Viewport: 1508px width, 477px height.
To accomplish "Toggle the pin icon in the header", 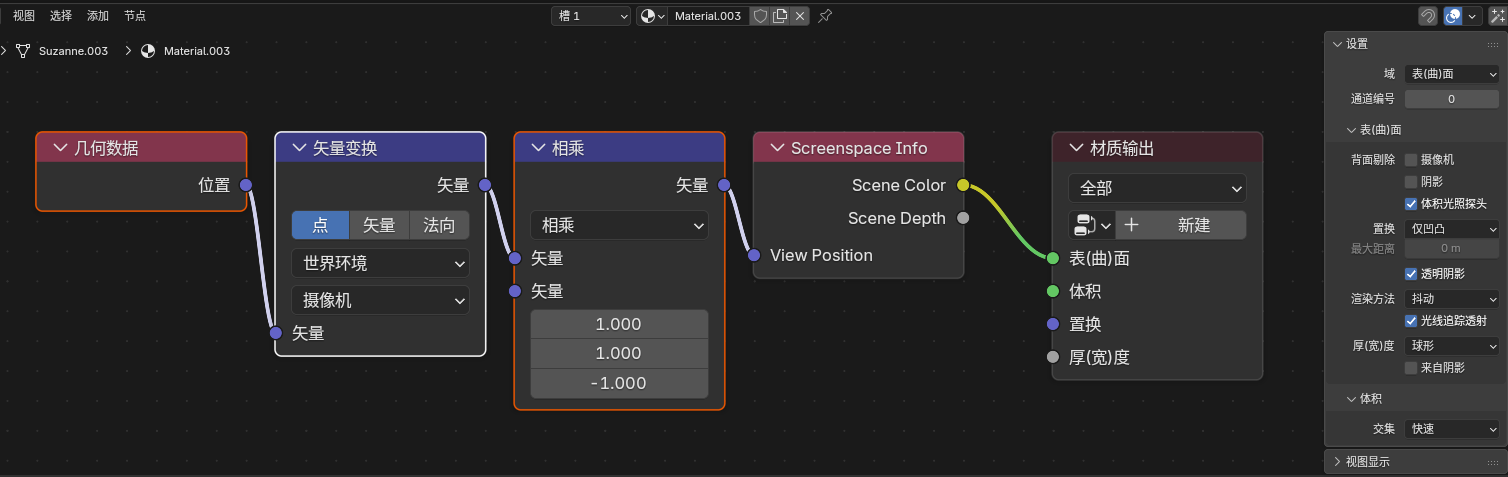I will click(825, 16).
